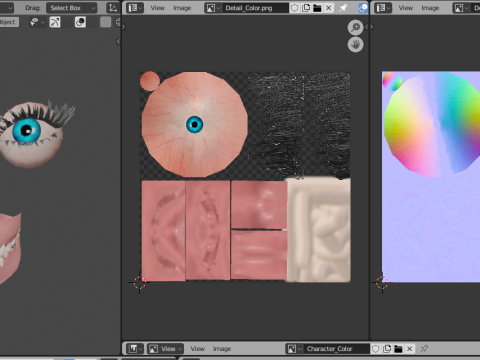
Task: Open editor type dropdown of bottom image editor
Action: (135, 349)
